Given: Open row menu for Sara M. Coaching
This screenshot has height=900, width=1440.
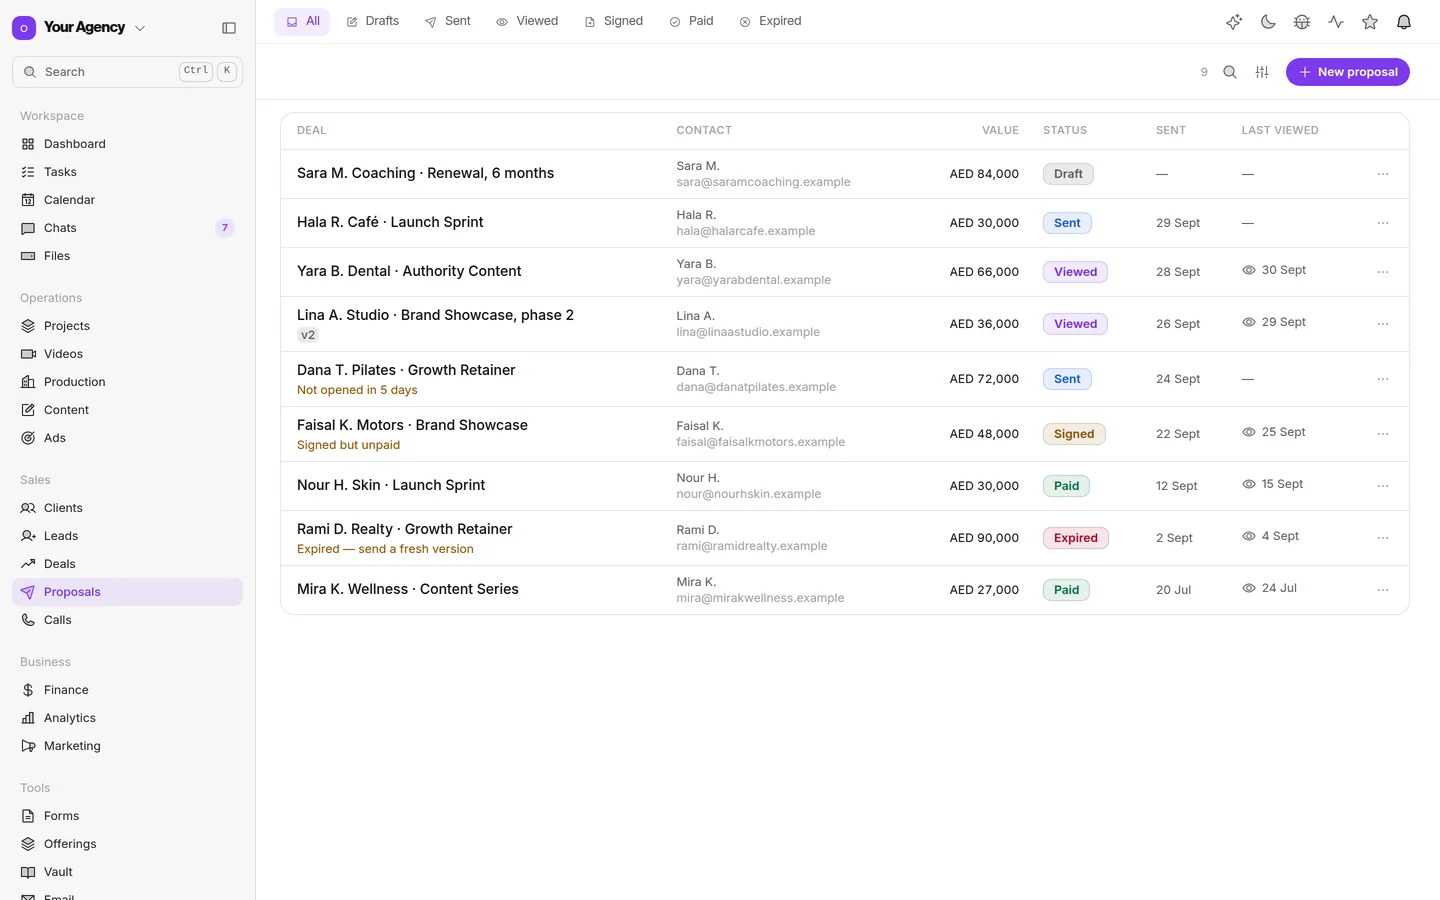Looking at the screenshot, I should pos(1383,174).
